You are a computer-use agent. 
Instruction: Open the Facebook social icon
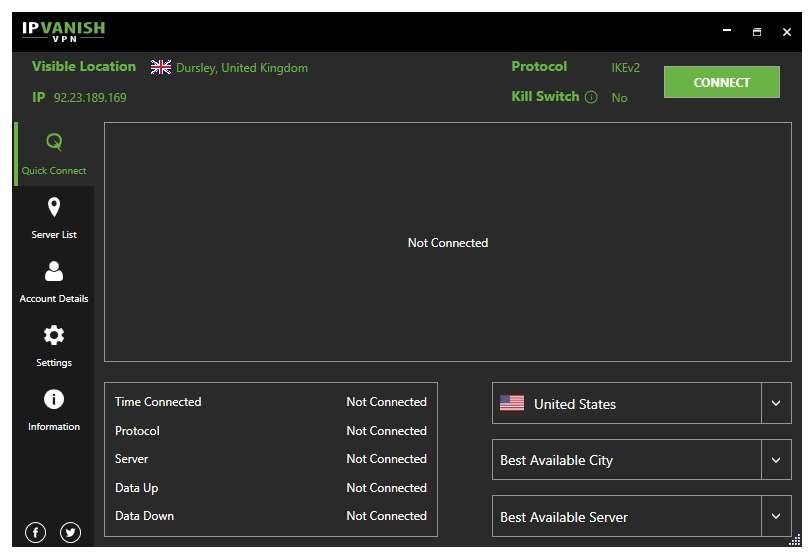point(35,532)
